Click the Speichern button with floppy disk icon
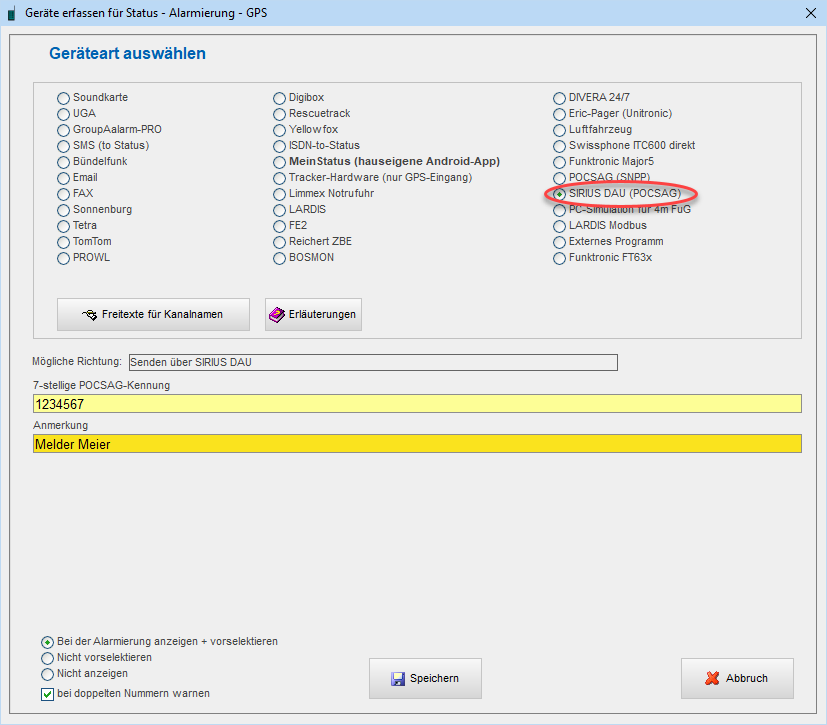This screenshot has height=725, width=827. tap(425, 678)
